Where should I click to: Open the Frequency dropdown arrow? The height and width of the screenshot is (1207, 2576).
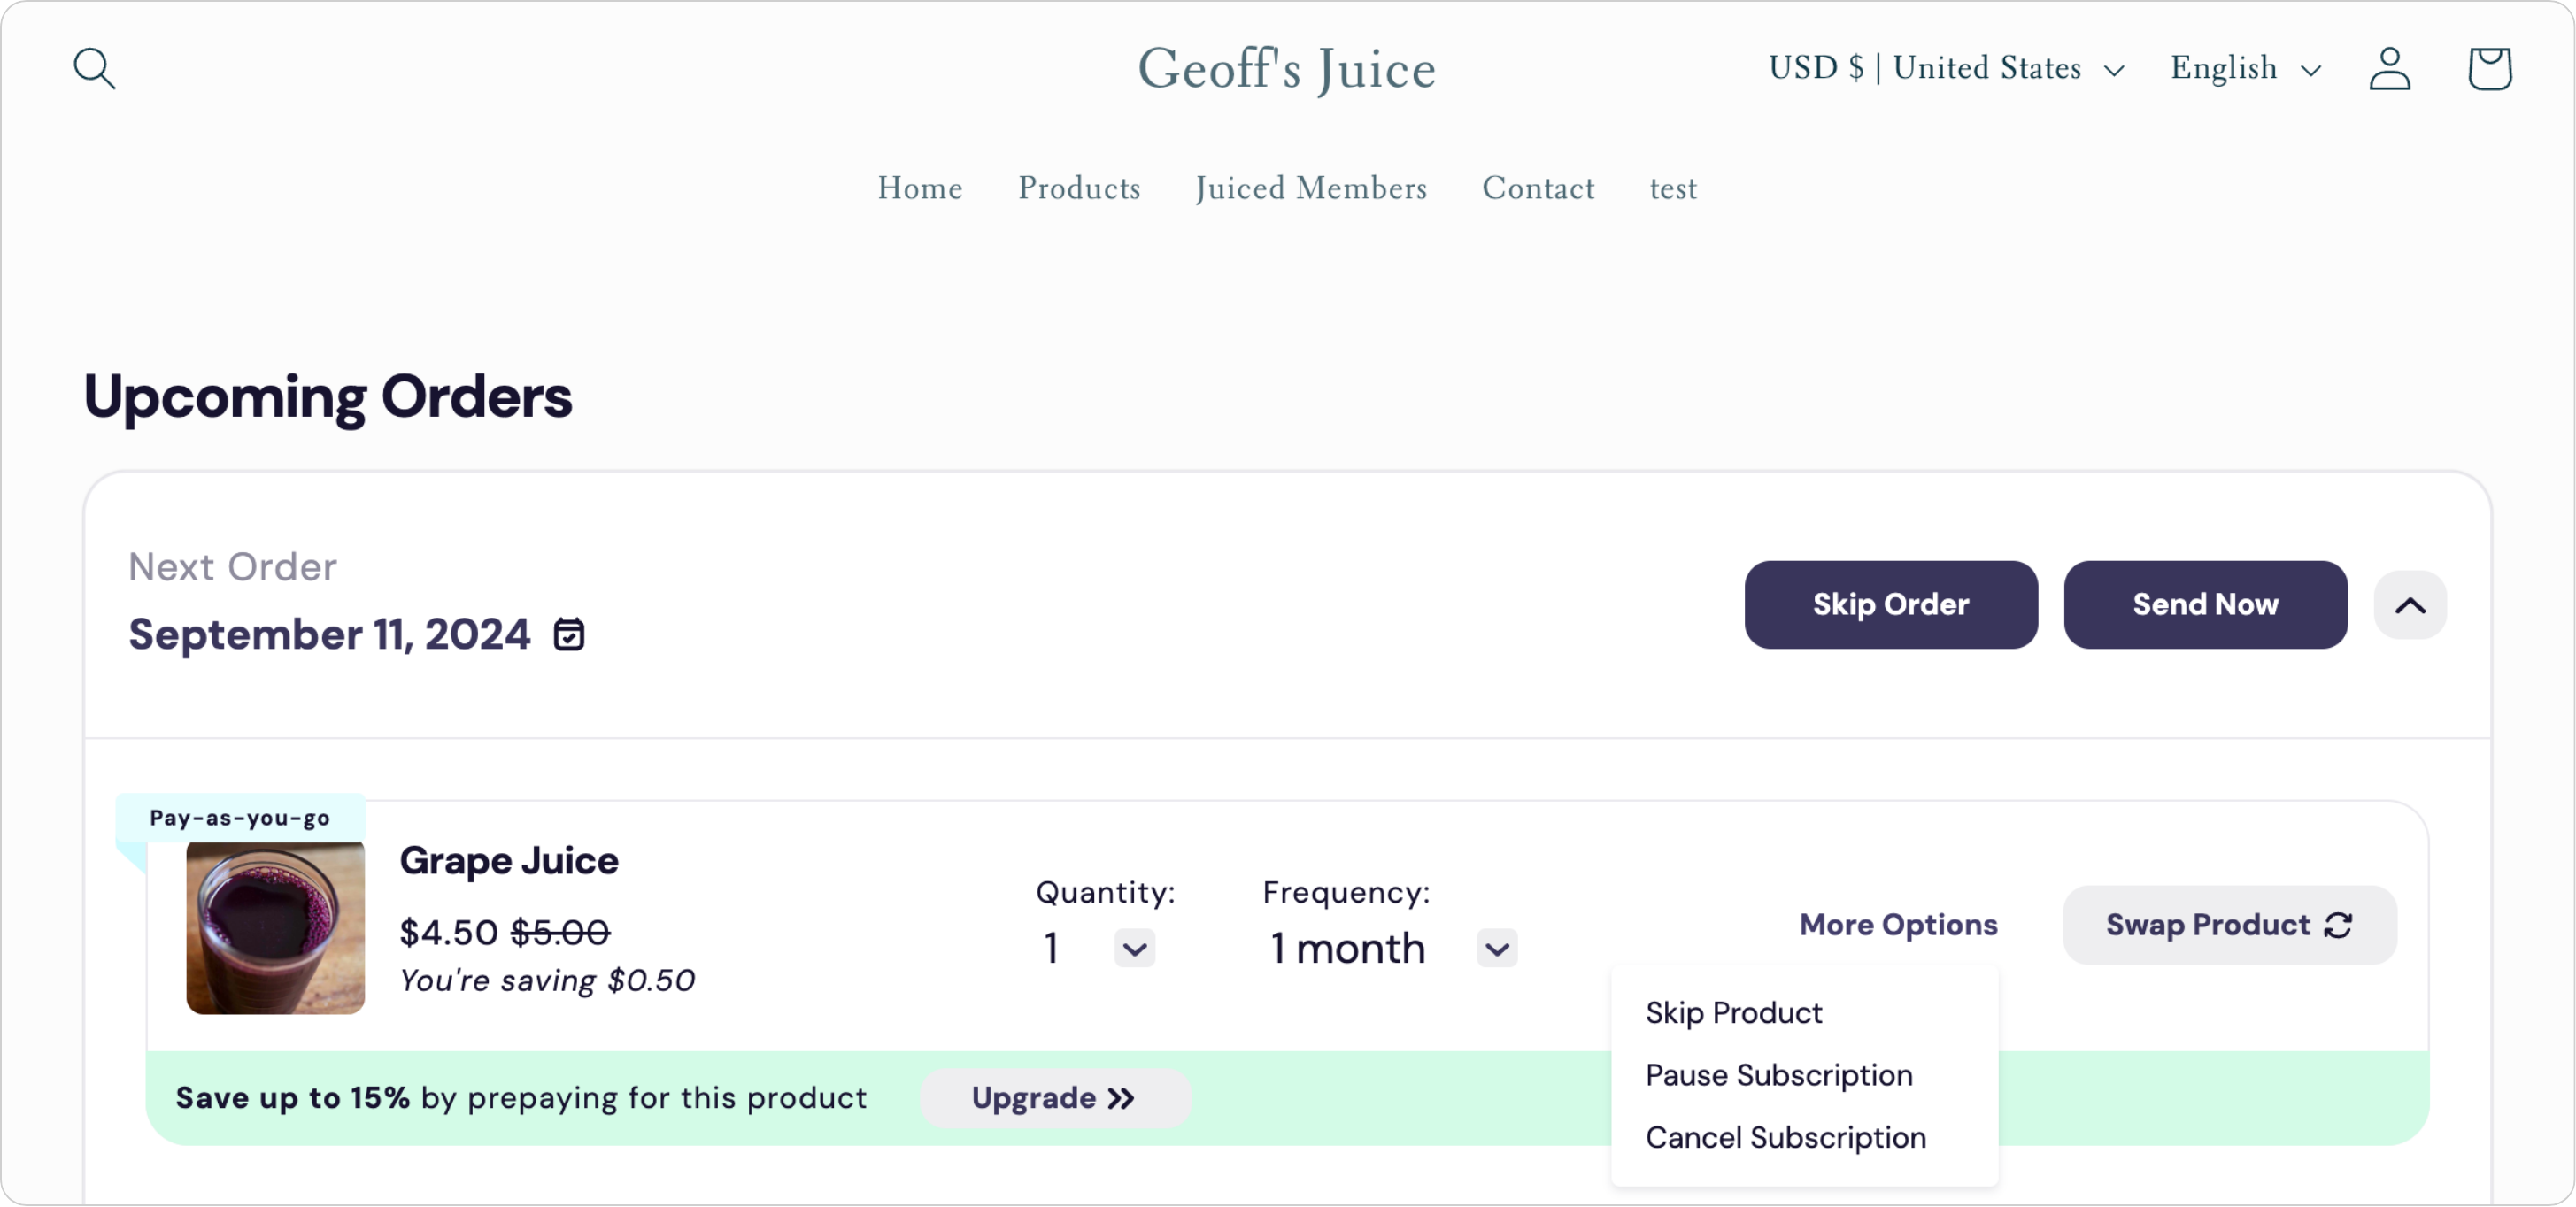1497,948
